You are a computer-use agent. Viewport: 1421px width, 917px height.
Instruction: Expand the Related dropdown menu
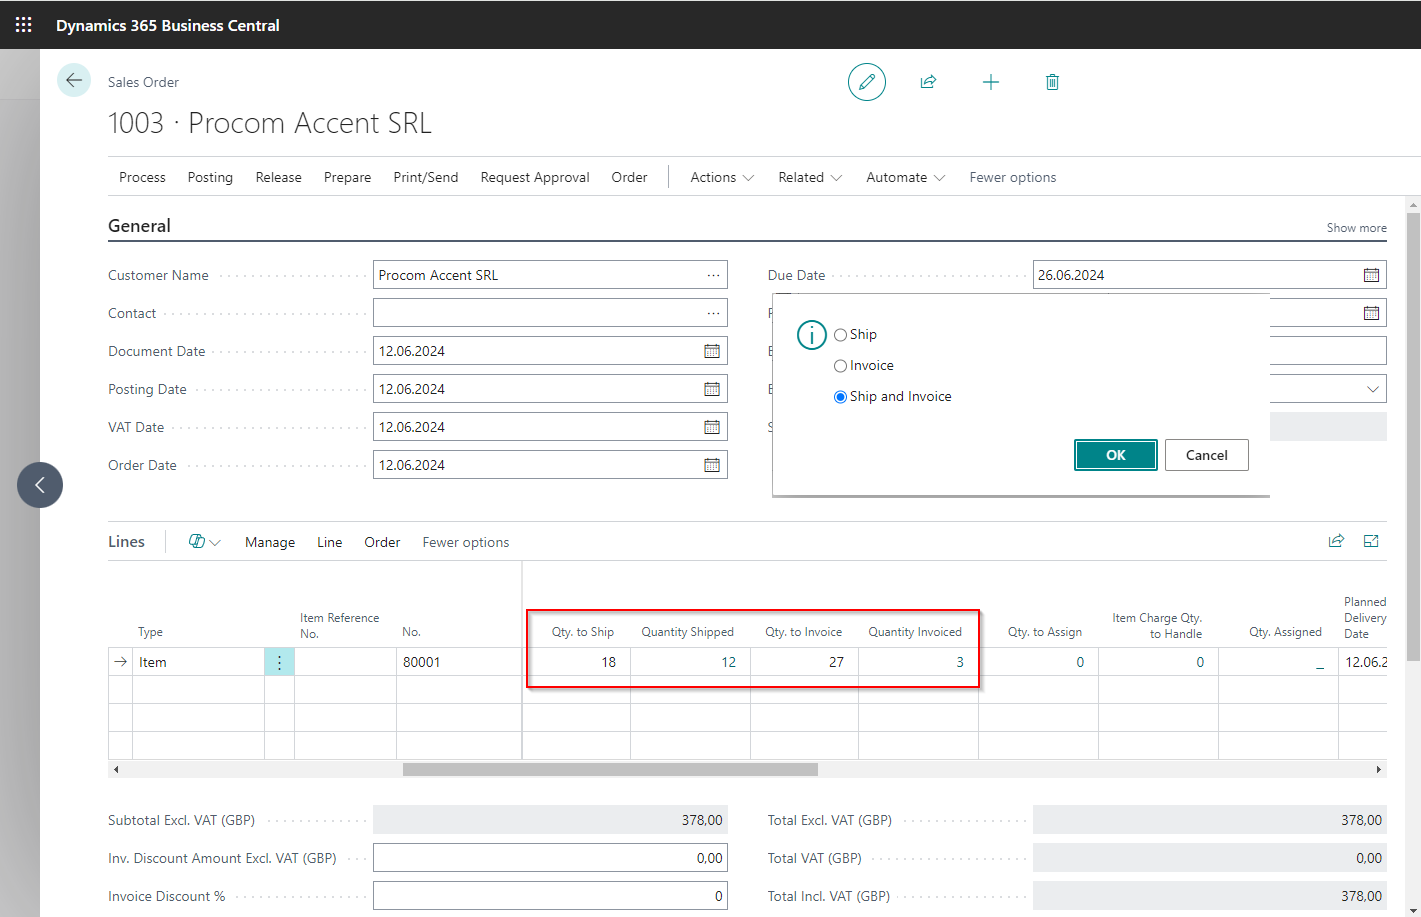(810, 177)
